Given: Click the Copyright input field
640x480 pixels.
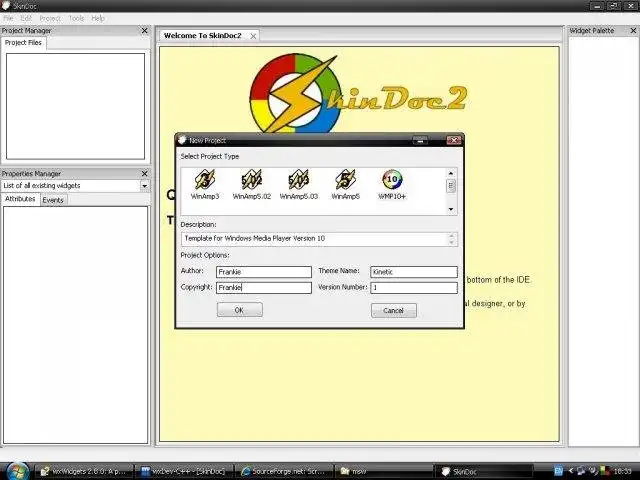Looking at the screenshot, I should [x=264, y=288].
